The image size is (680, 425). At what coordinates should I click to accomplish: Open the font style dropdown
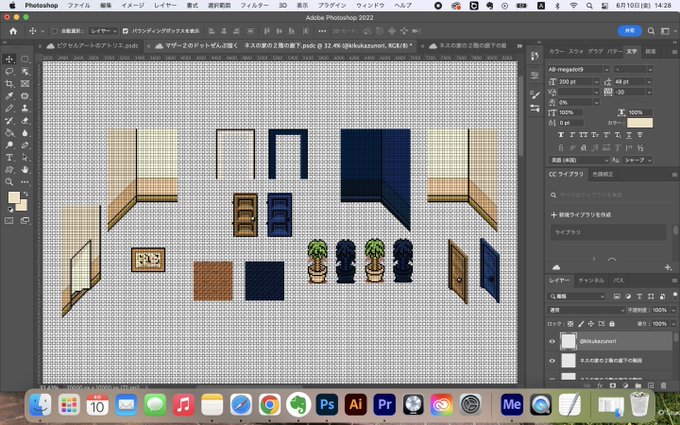pos(650,69)
